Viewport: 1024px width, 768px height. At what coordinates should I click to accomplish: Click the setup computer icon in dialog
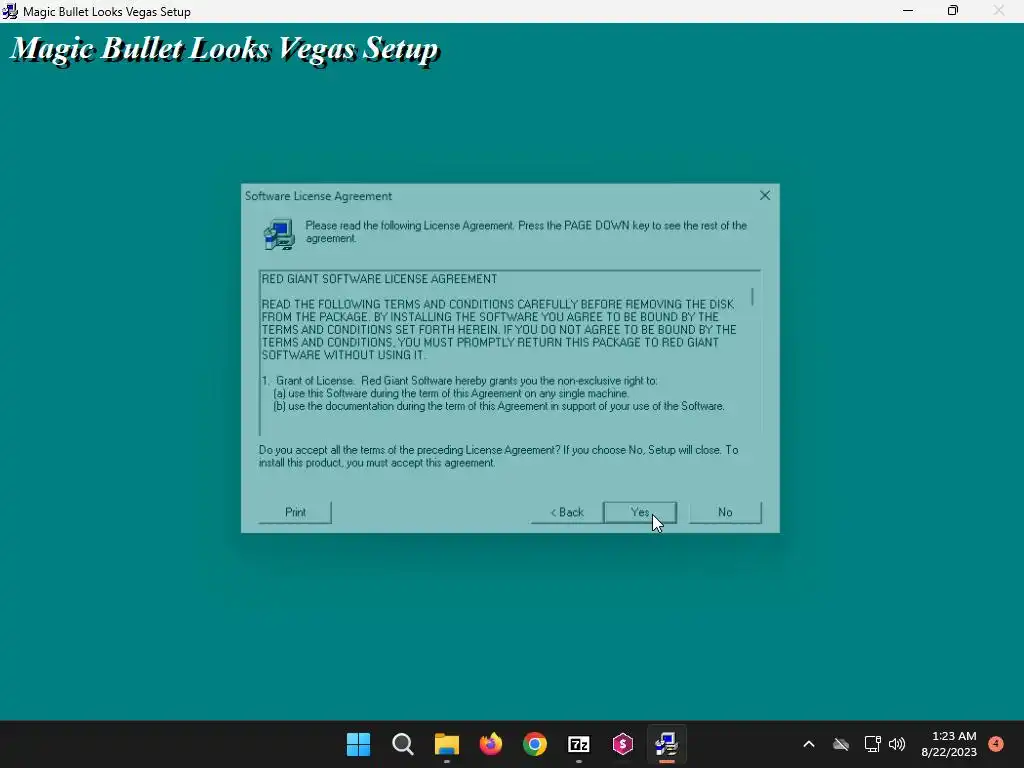(280, 234)
